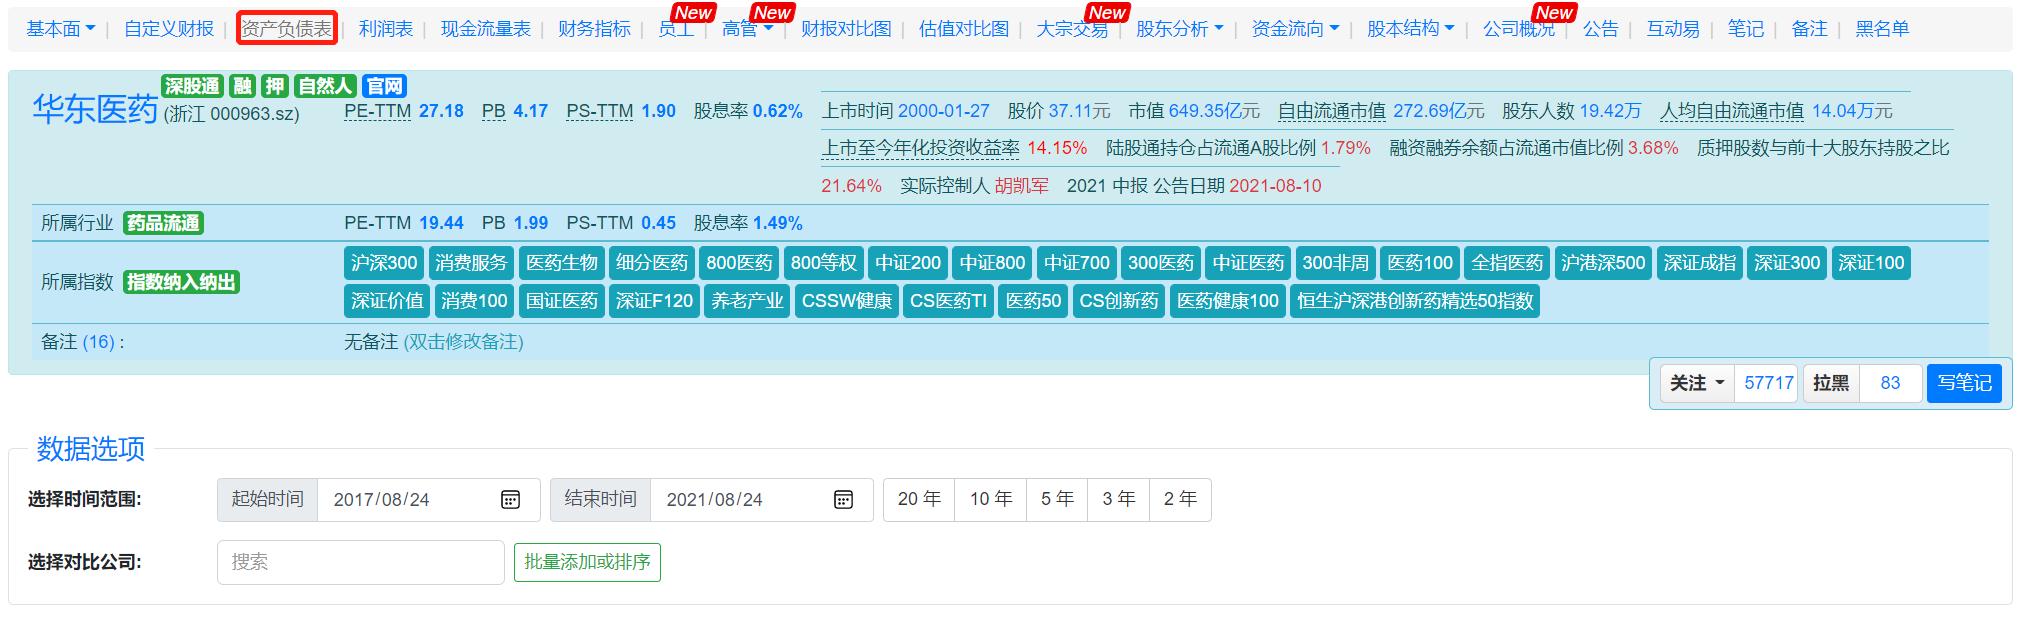Open the 养老产业 index tag
Screen dimensions: 2024x618
point(747,301)
